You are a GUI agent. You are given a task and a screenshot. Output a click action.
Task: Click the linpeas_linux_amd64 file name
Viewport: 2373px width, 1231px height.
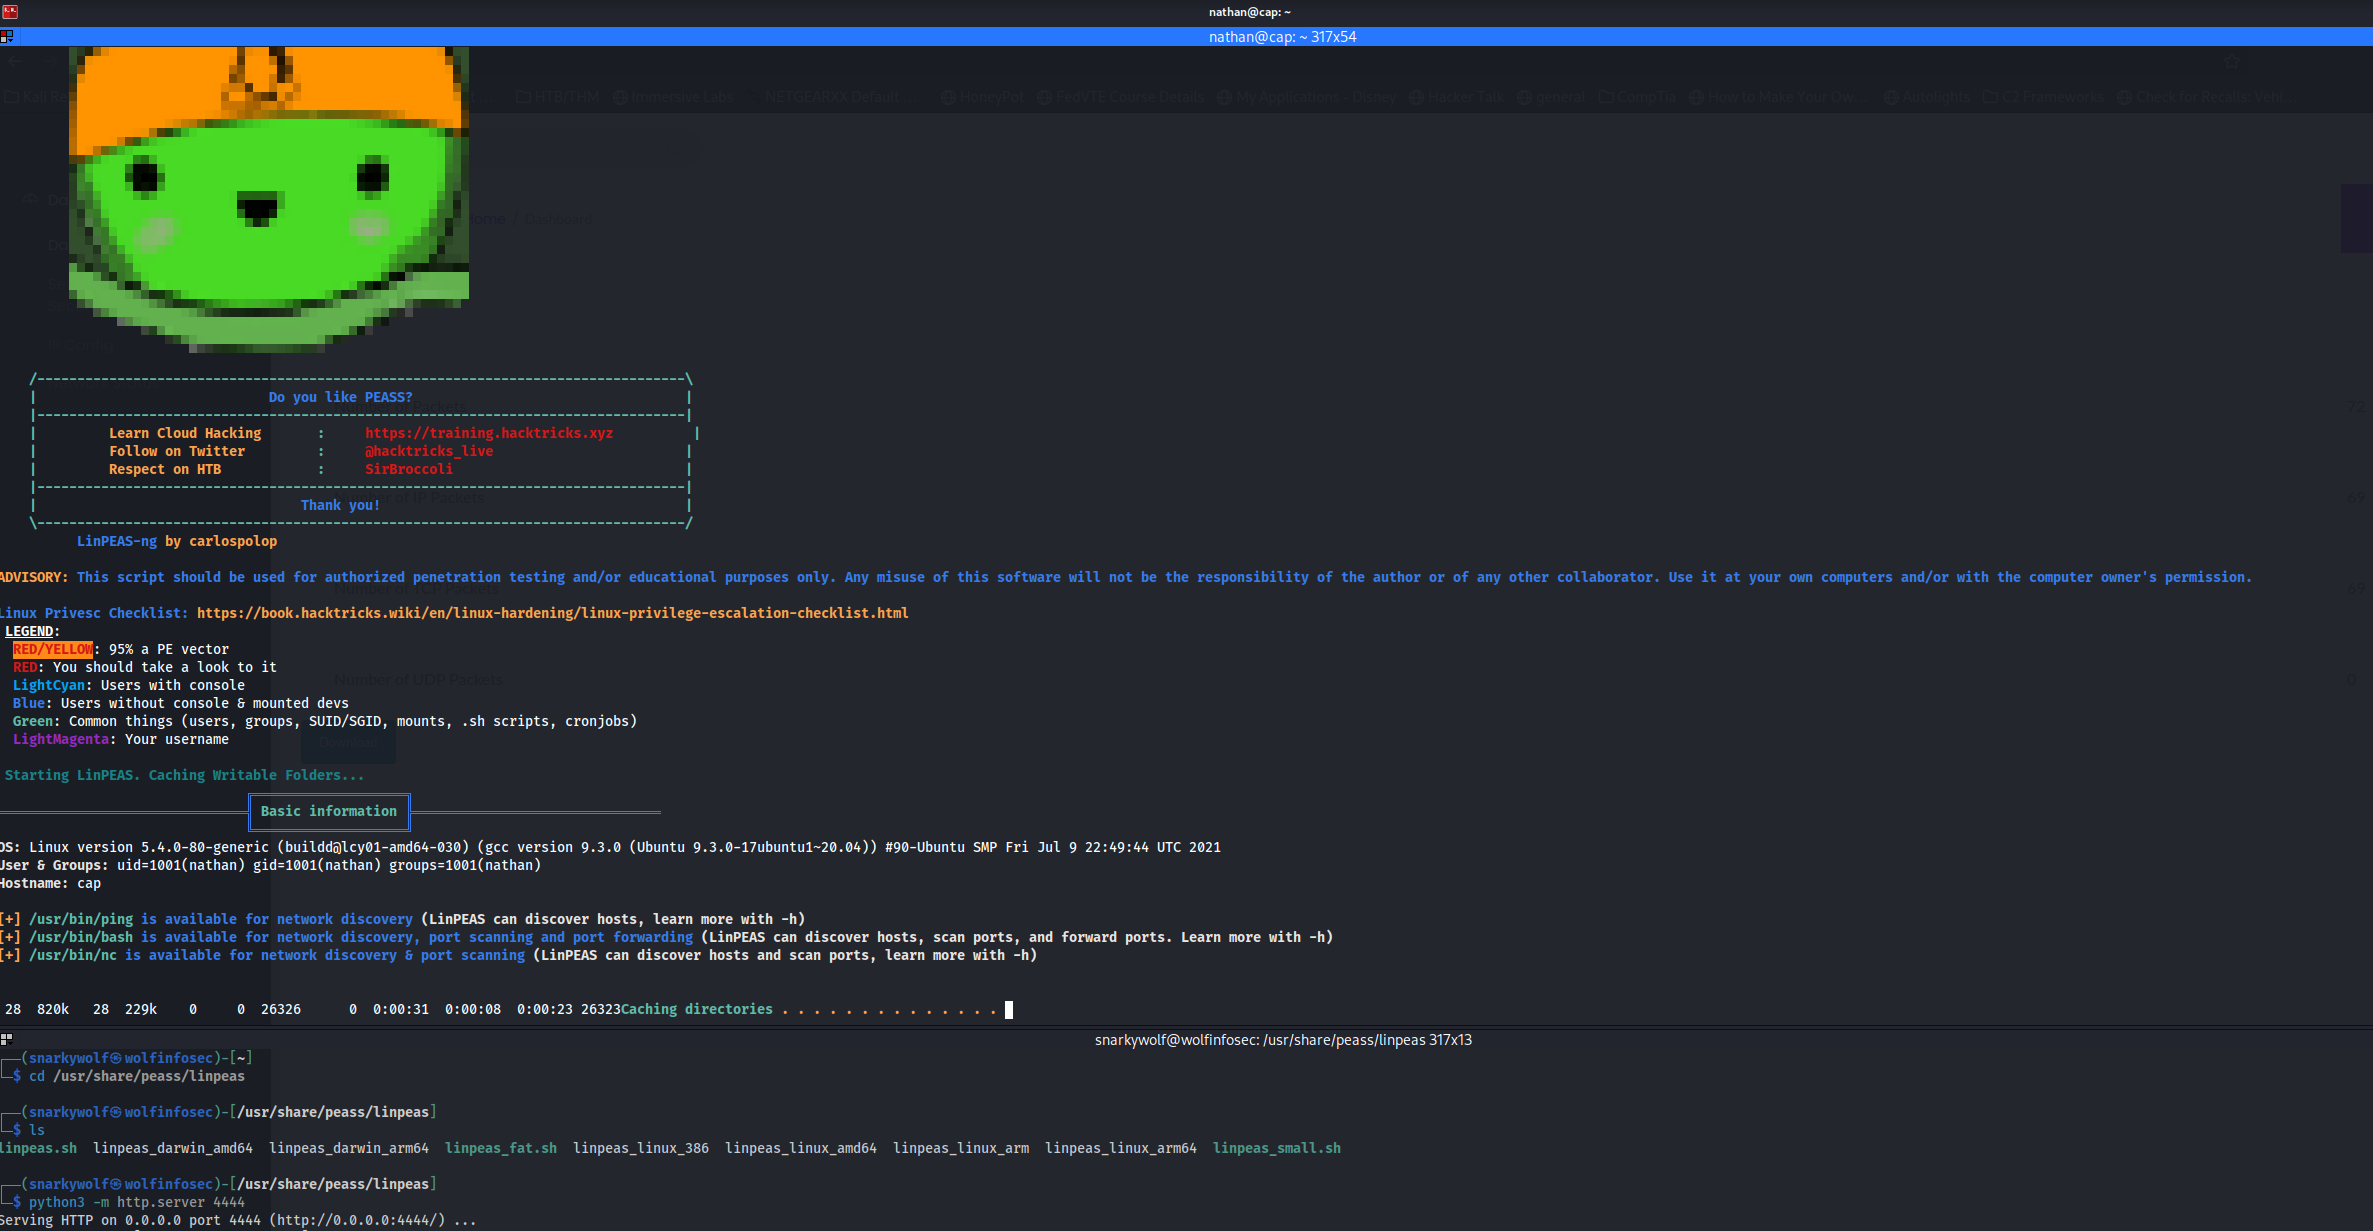(801, 1148)
